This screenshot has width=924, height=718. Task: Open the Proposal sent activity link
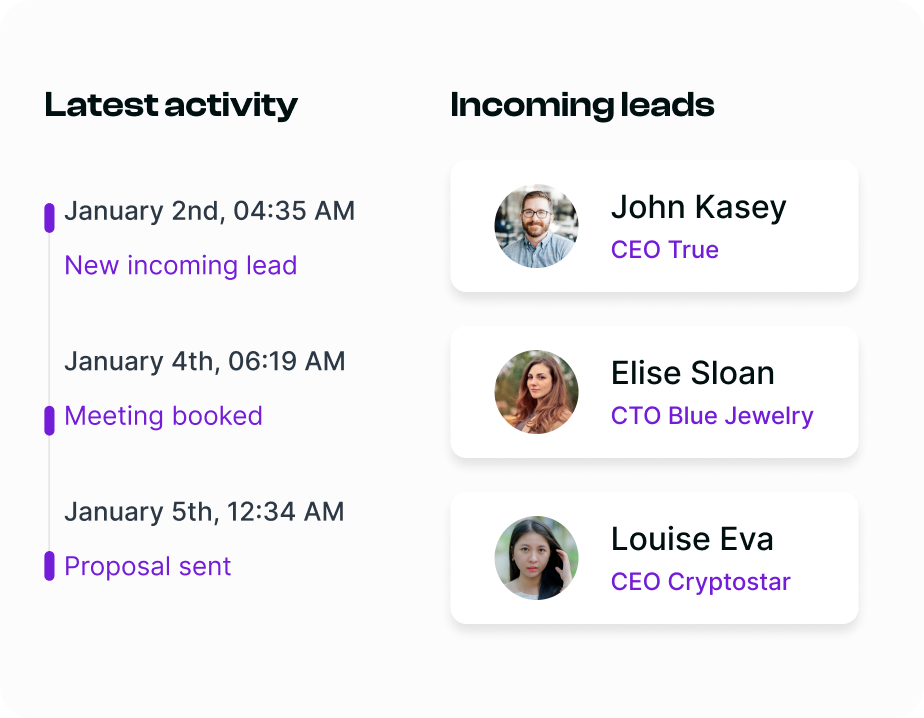click(148, 566)
